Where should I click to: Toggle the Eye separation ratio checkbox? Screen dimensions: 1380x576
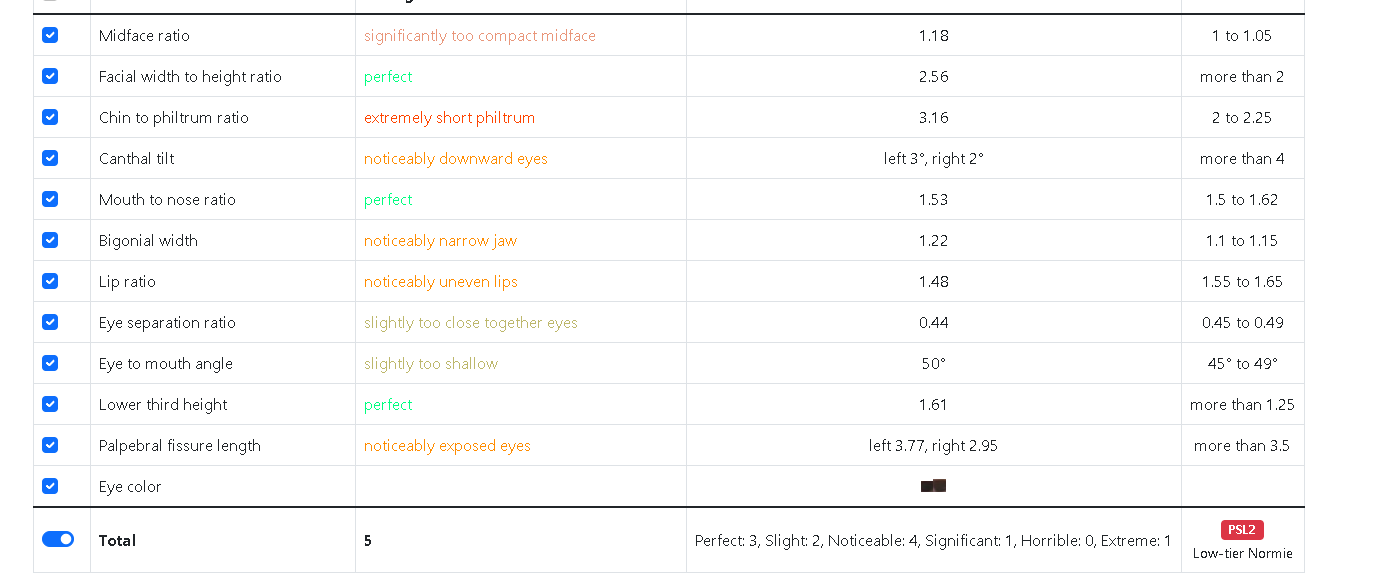tap(50, 322)
